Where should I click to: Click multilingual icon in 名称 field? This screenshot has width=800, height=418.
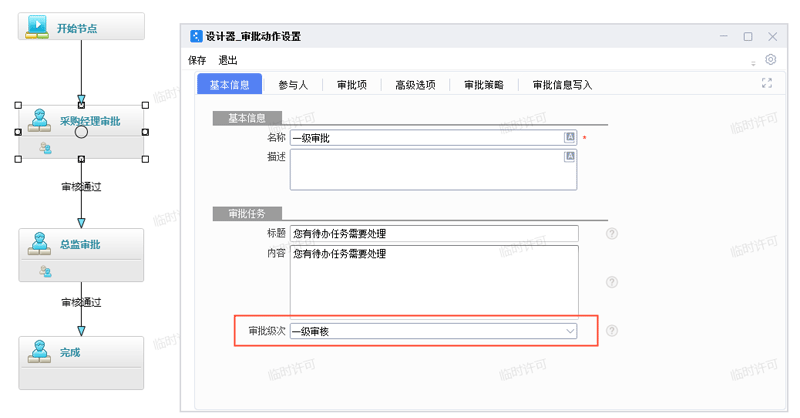coord(569,137)
